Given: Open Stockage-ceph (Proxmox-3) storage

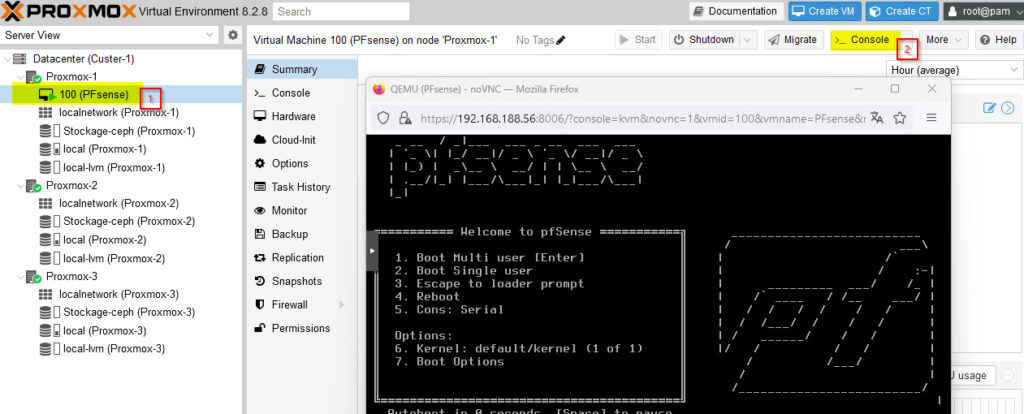Looking at the screenshot, I should [129, 312].
